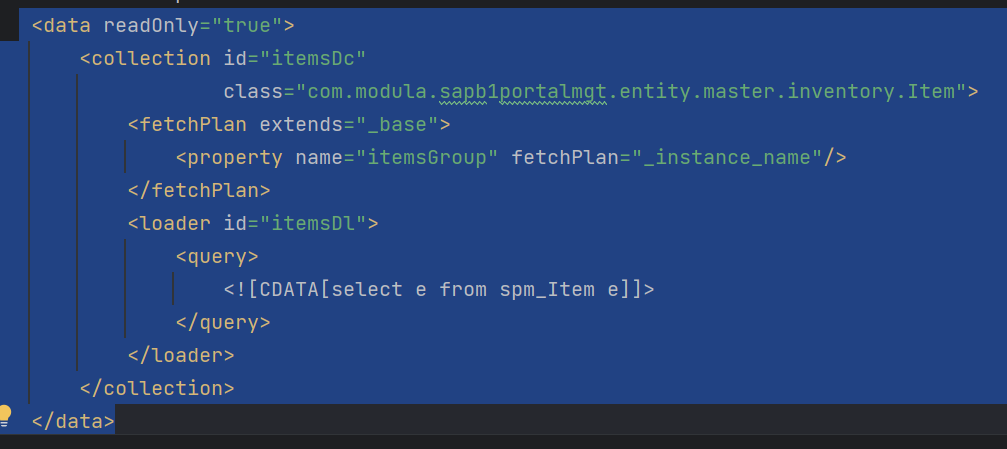Click the opening query tag
The height and width of the screenshot is (449, 1007).
pos(217,256)
